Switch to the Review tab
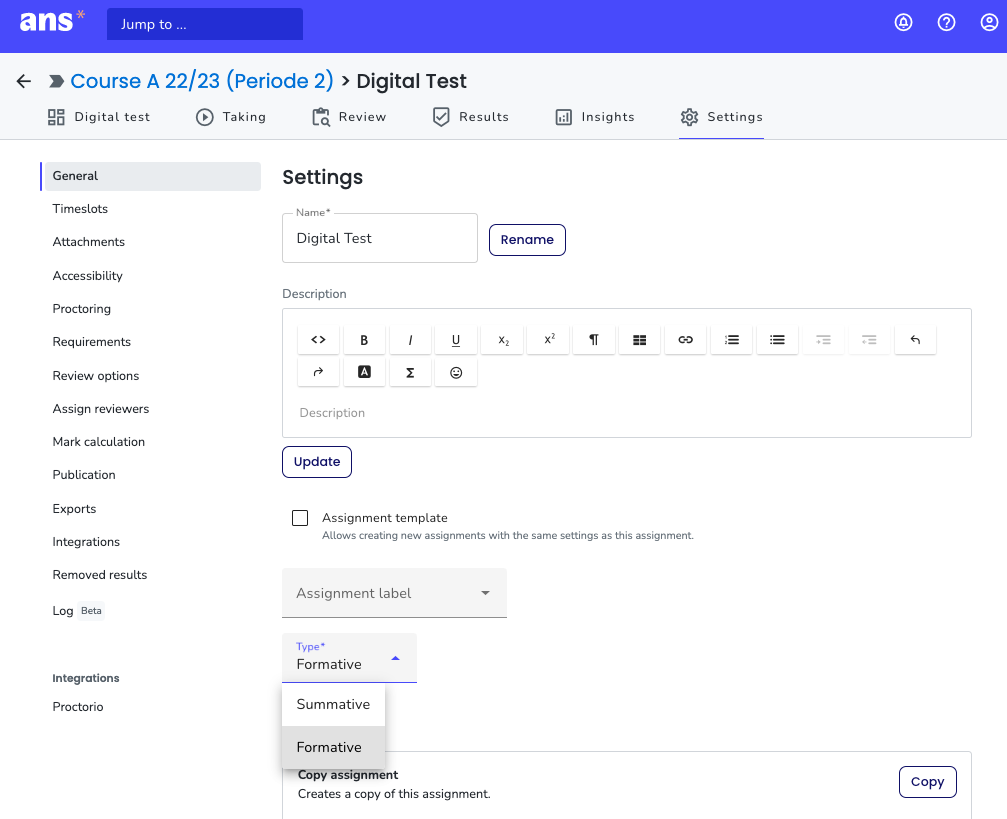 click(x=349, y=117)
